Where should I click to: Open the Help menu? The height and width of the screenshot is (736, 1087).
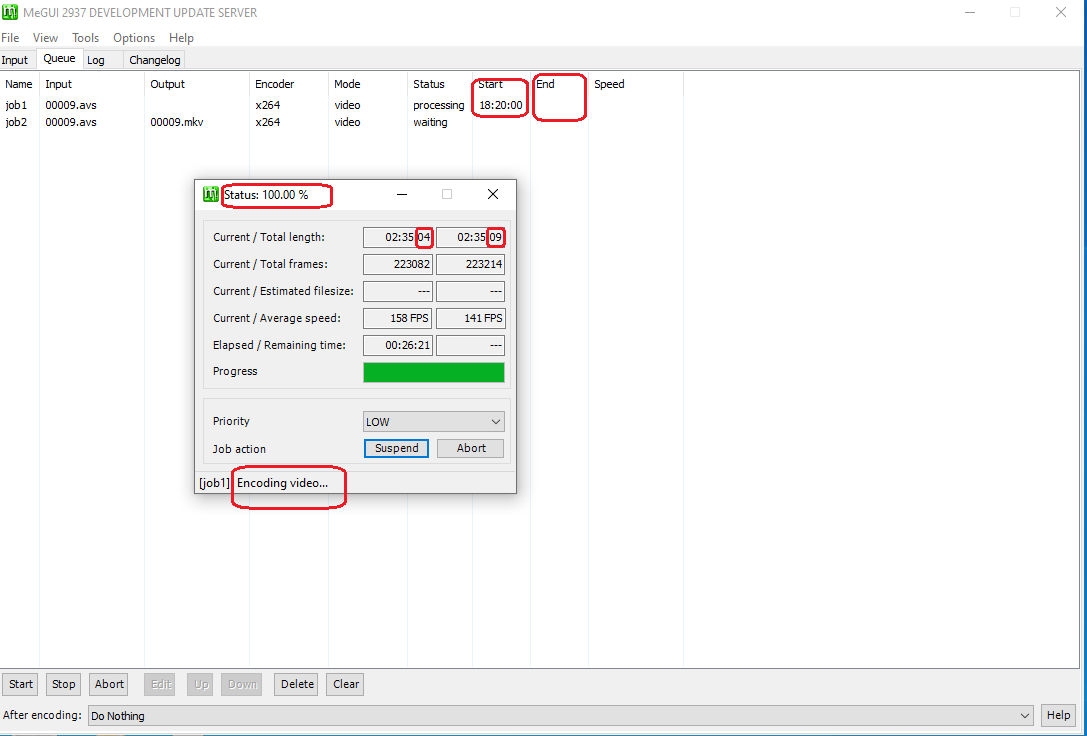coord(181,38)
